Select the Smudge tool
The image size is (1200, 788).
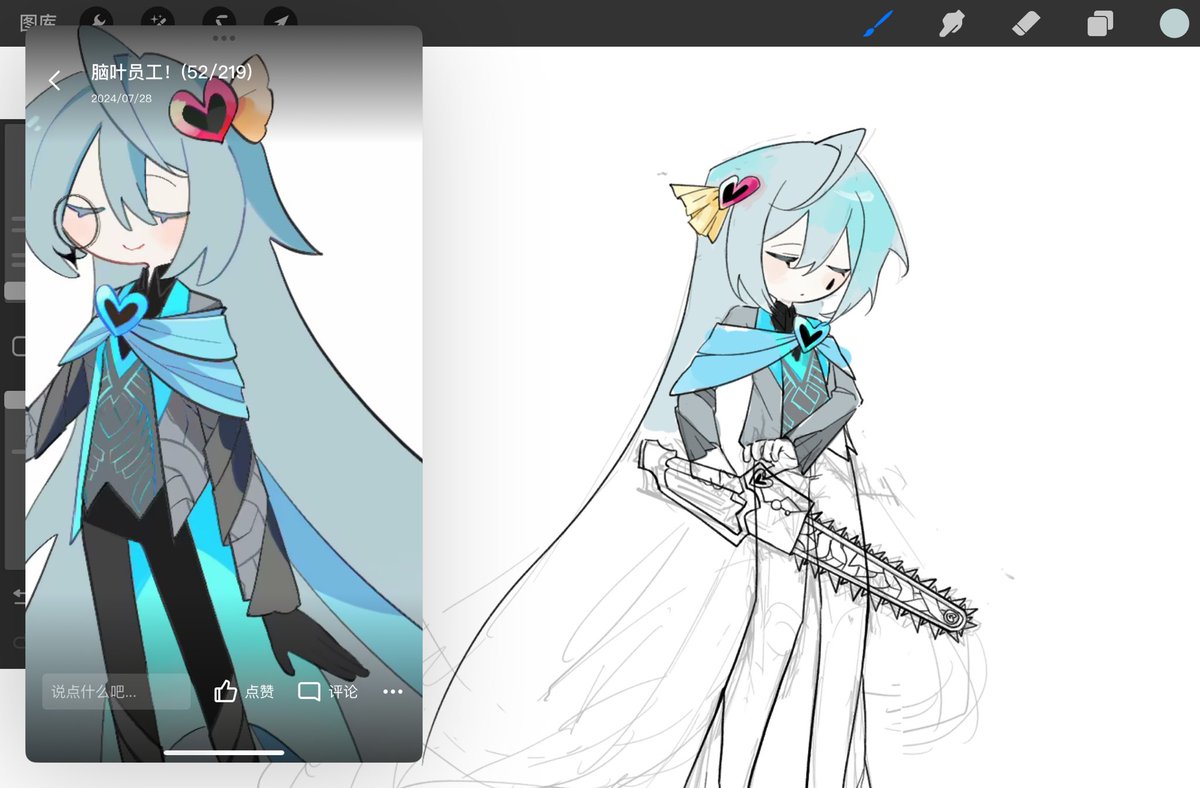click(x=952, y=23)
